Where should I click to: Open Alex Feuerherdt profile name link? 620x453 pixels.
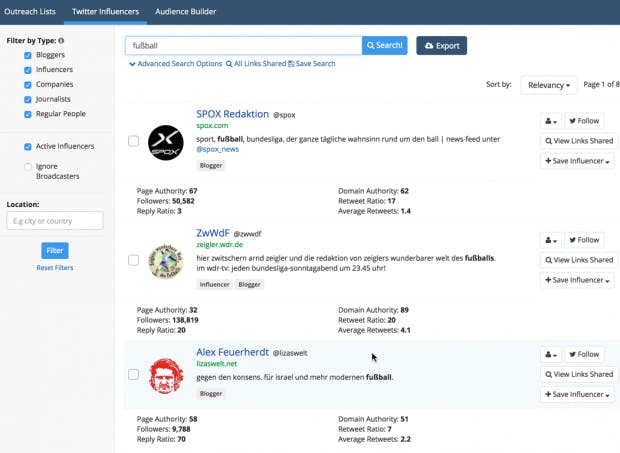(232, 352)
